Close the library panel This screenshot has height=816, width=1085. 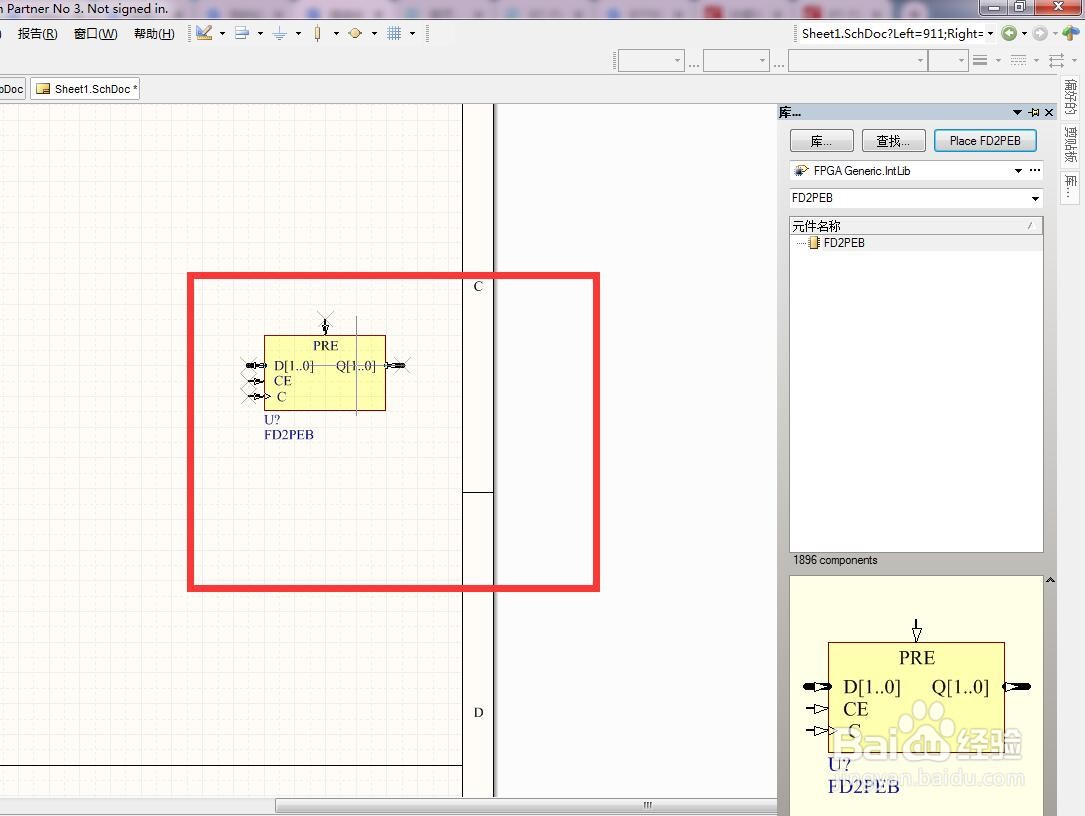pyautogui.click(x=1049, y=112)
